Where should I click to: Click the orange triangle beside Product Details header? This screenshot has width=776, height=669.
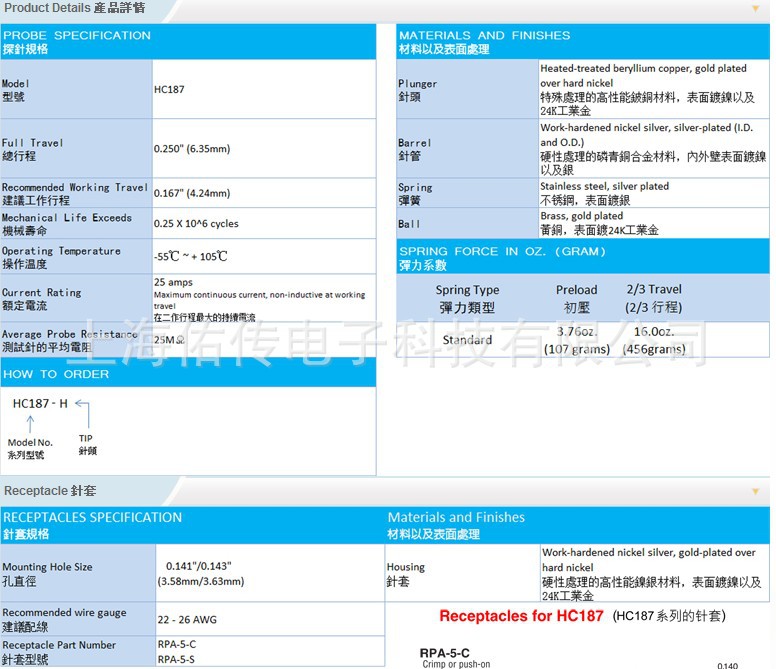[x=754, y=8]
